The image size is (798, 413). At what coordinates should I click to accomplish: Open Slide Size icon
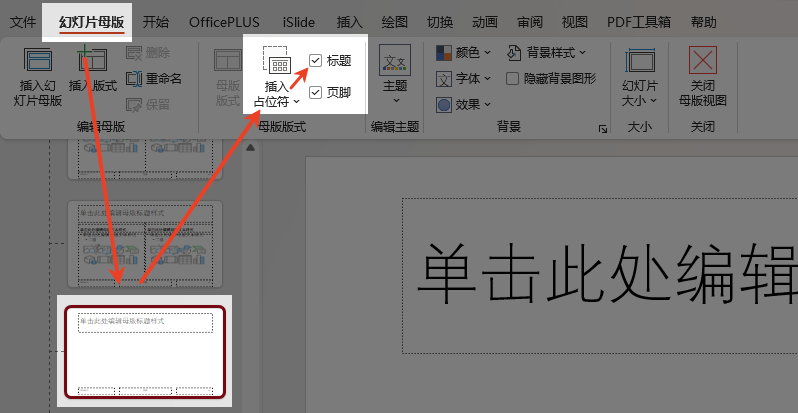tap(639, 62)
